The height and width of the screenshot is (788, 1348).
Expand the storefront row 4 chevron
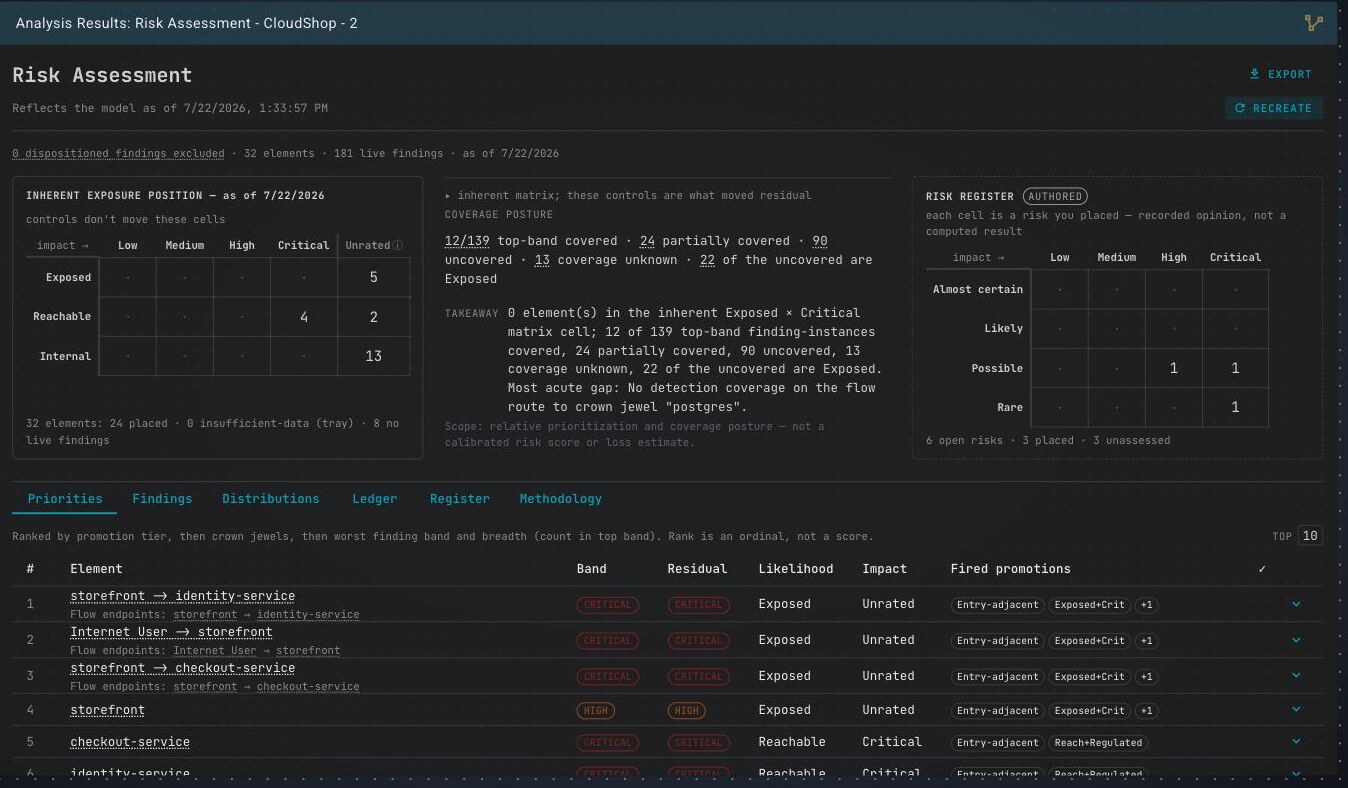tap(1296, 710)
